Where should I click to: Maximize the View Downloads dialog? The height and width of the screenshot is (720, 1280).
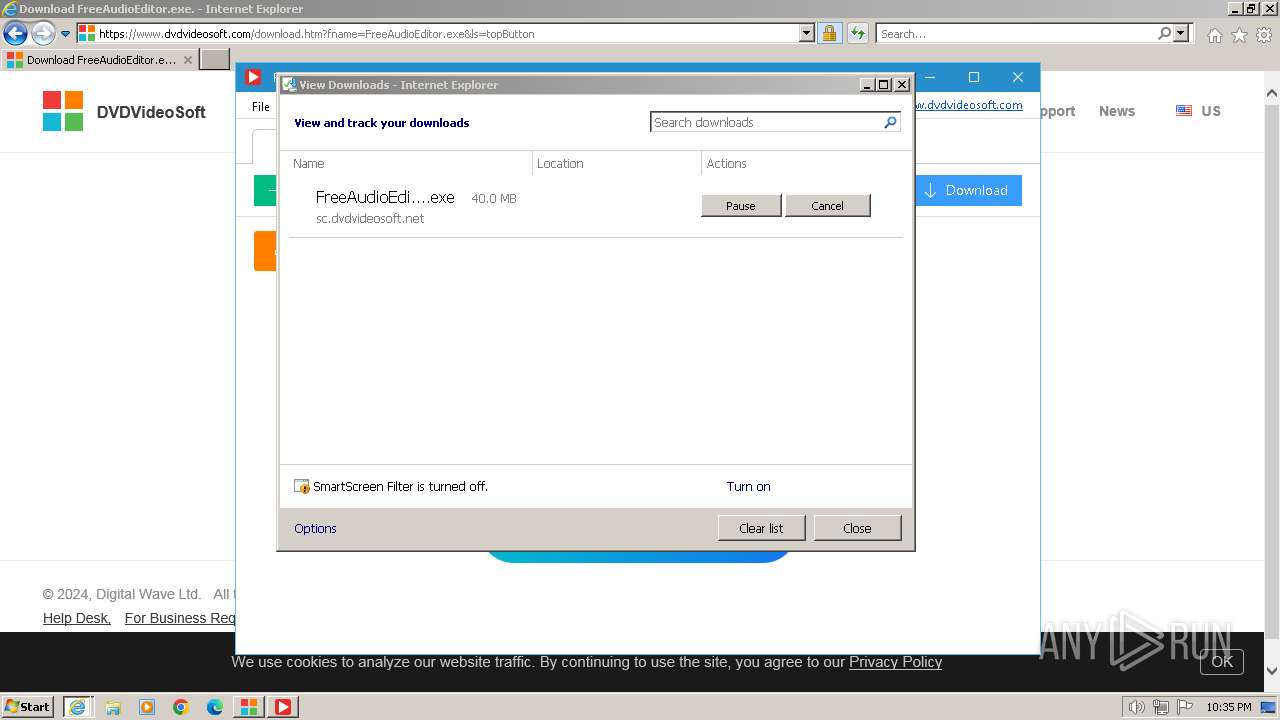[x=884, y=85]
